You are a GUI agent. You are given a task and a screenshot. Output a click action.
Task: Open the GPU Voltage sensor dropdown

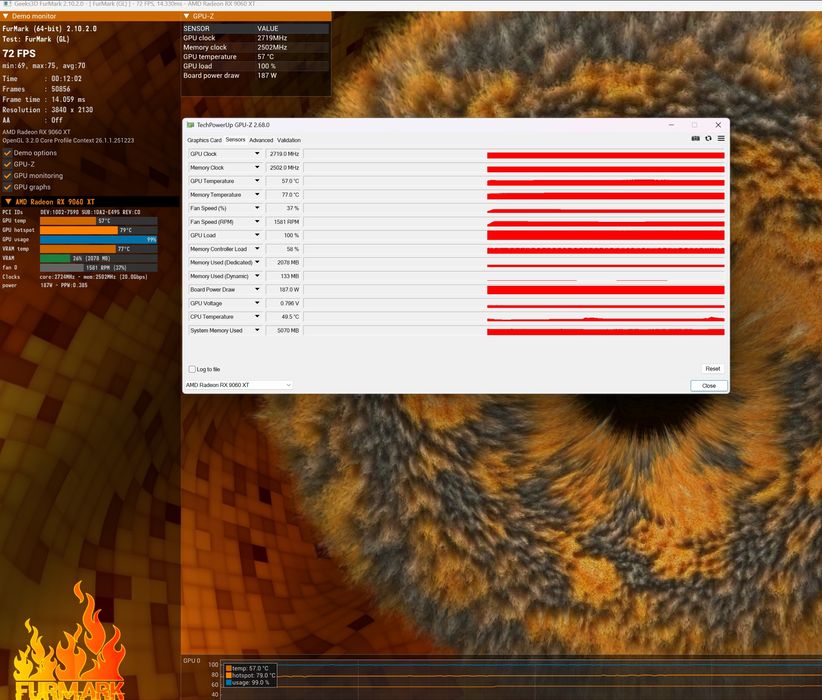[x=257, y=303]
